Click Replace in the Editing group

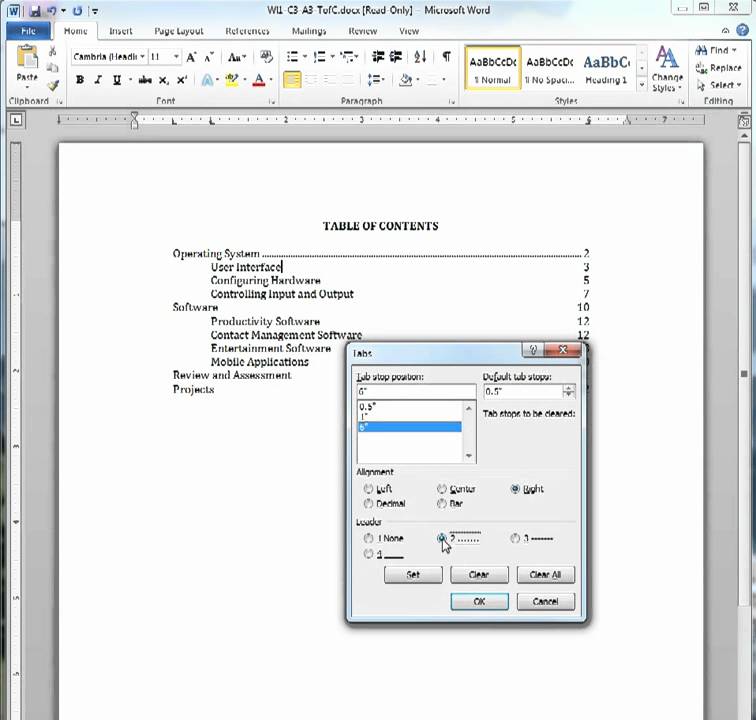tap(718, 68)
